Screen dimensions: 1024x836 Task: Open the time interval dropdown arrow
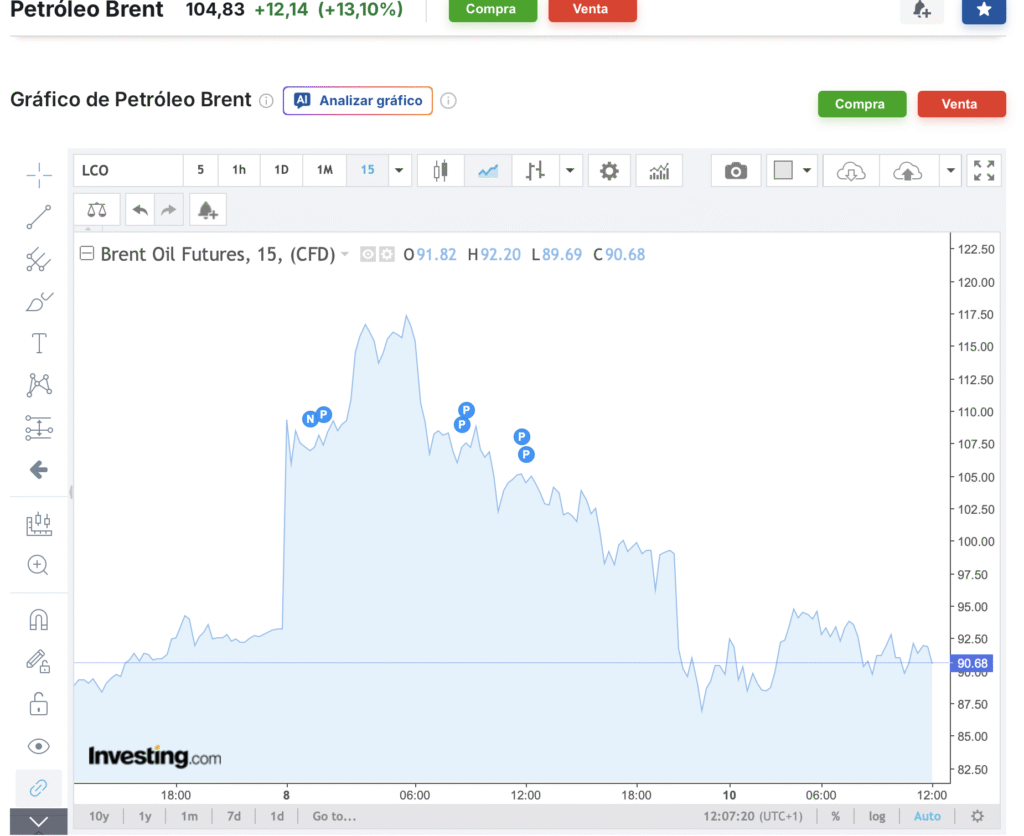point(400,171)
